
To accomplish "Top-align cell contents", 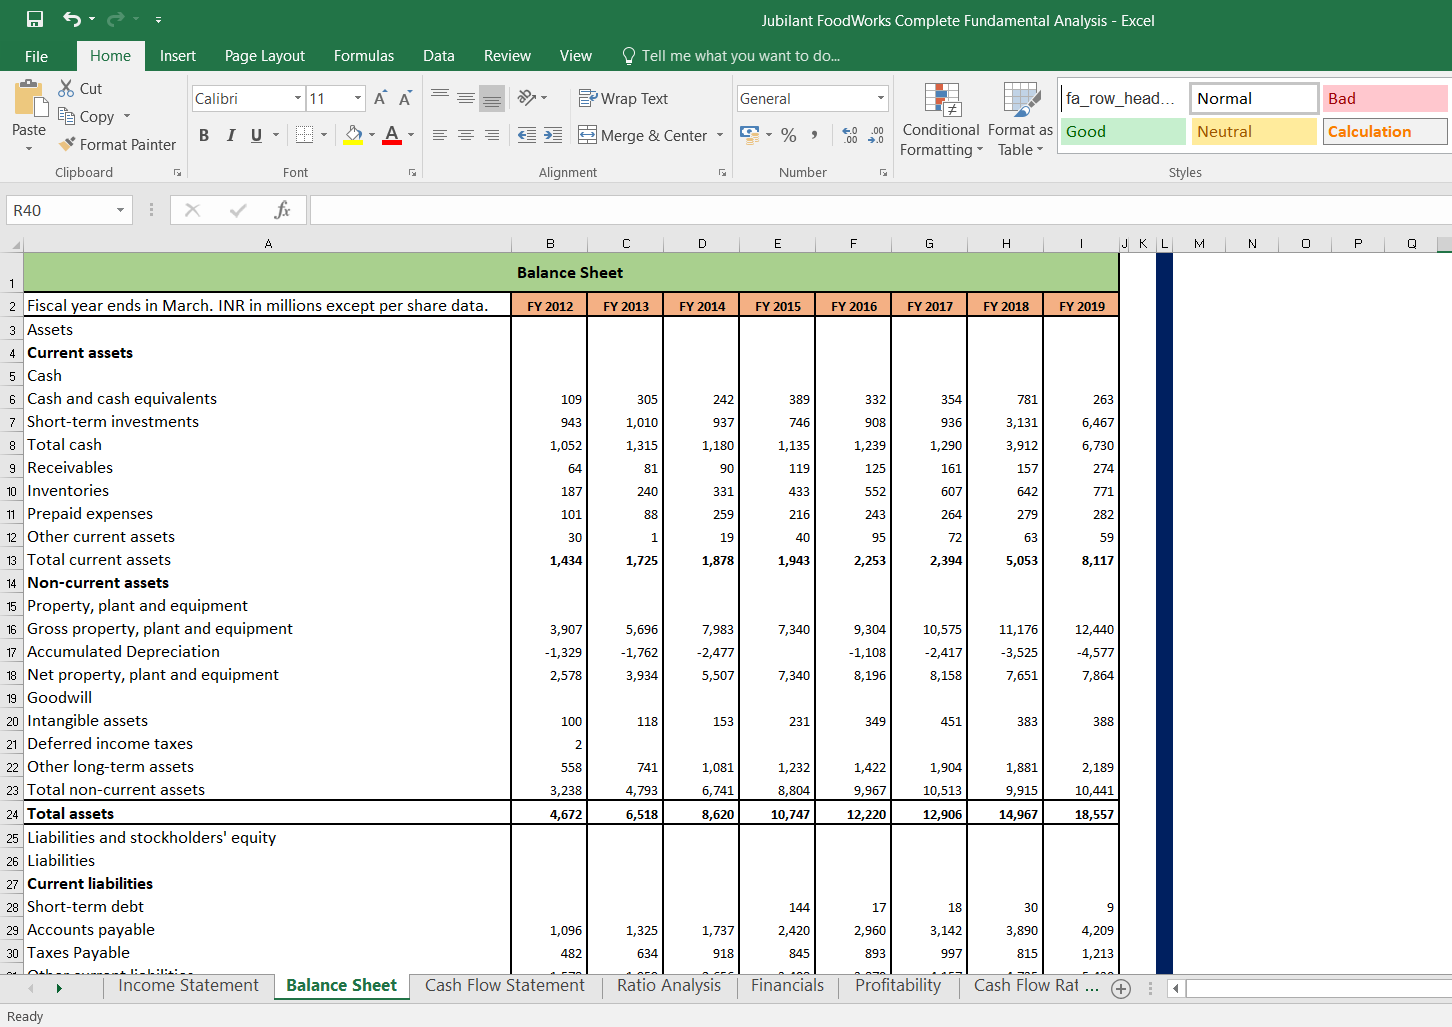I will tap(440, 97).
